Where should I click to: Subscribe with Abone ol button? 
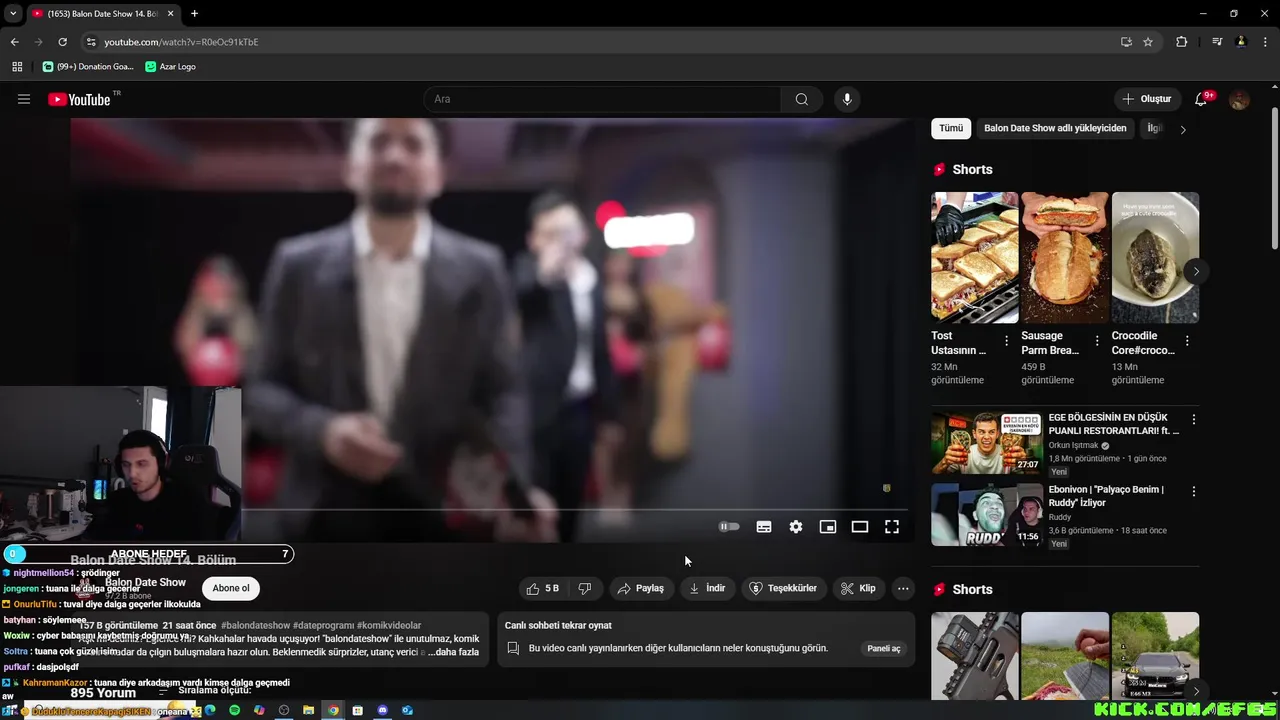point(231,588)
